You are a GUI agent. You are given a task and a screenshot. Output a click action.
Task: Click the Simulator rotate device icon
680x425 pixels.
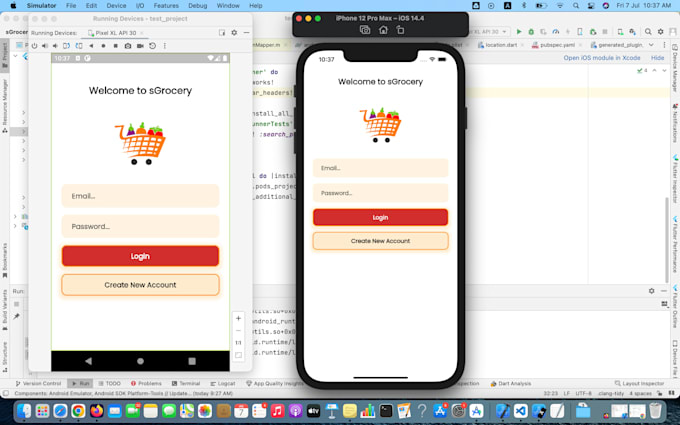pyautogui.click(x=400, y=30)
